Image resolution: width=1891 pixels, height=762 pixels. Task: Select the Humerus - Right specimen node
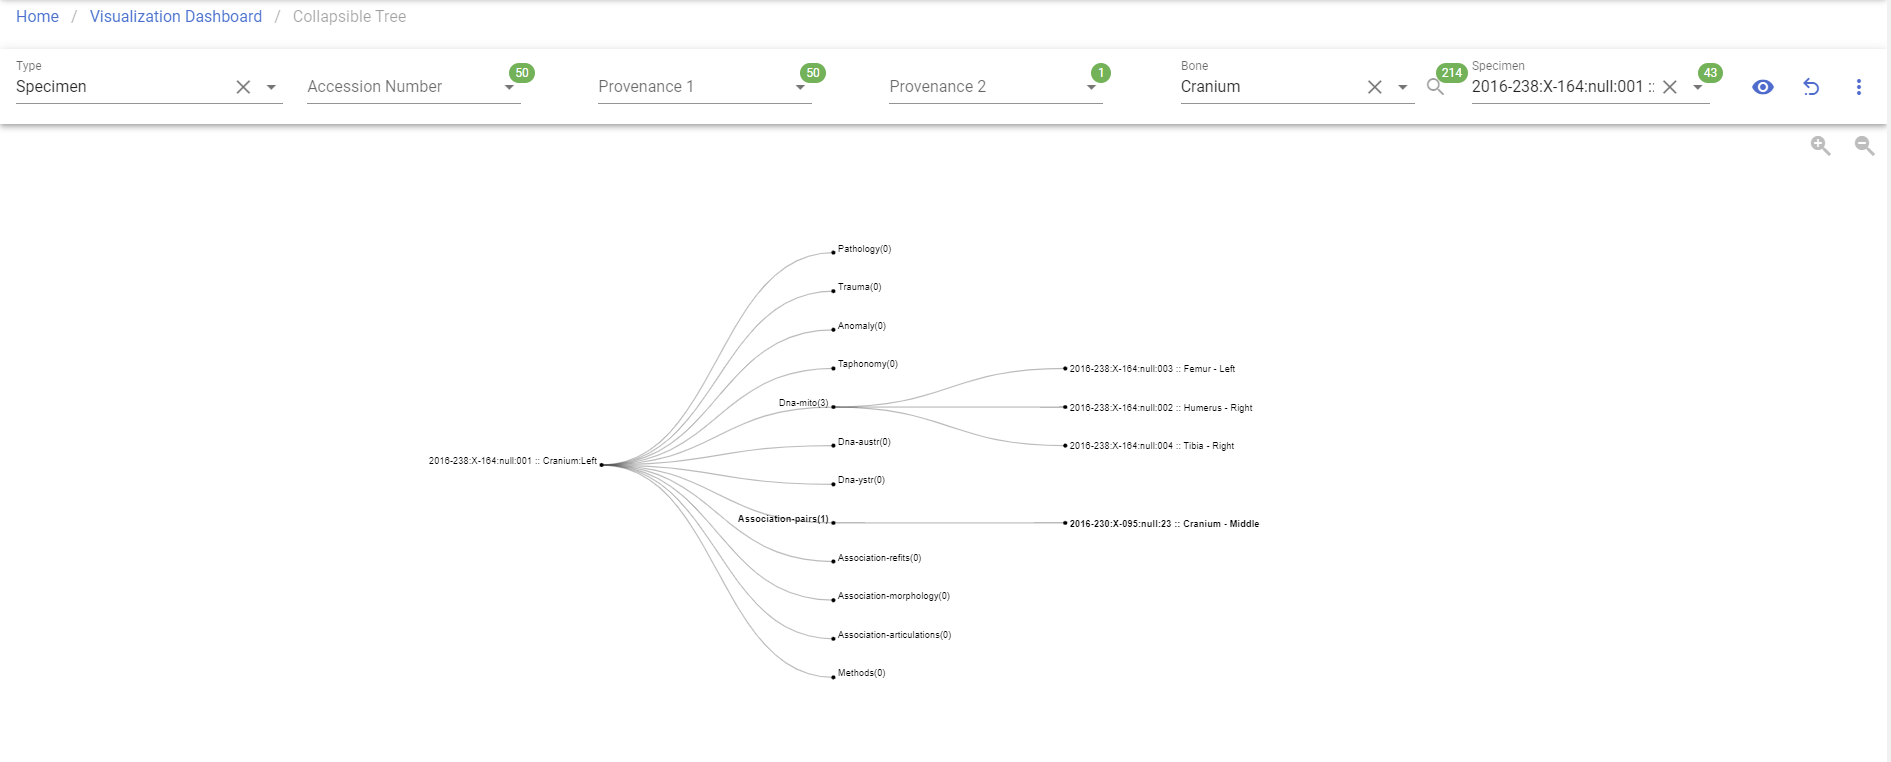[1160, 408]
